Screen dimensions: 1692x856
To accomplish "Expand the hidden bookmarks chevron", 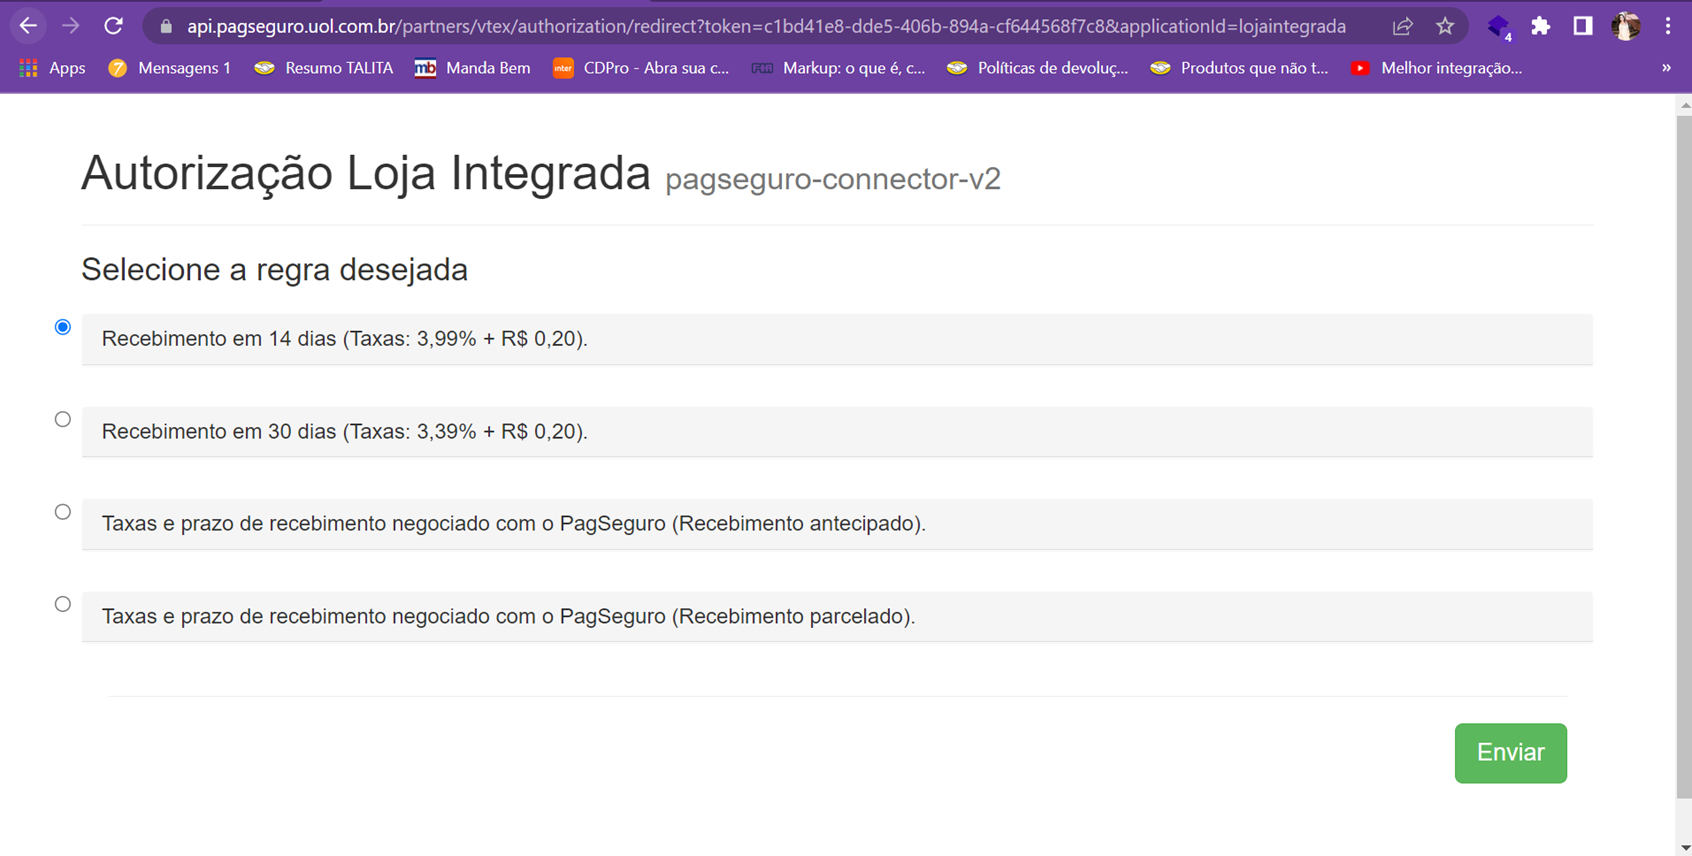I will [1666, 68].
